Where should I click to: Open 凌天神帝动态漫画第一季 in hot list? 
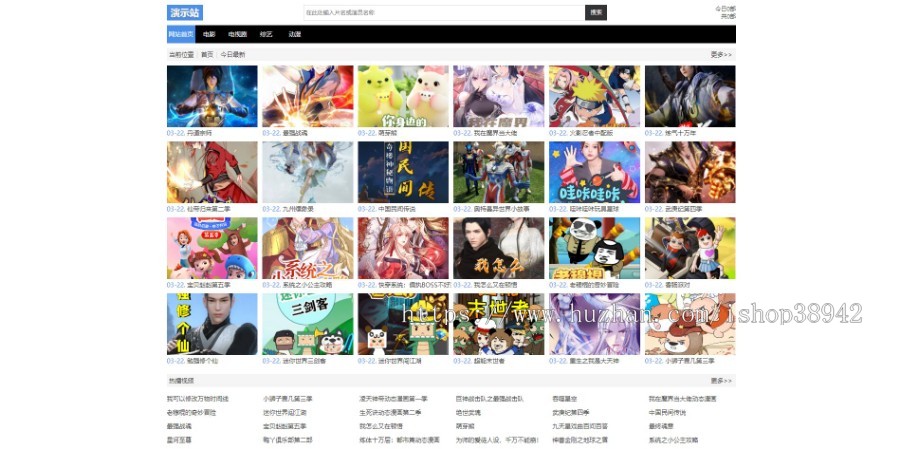(x=394, y=398)
